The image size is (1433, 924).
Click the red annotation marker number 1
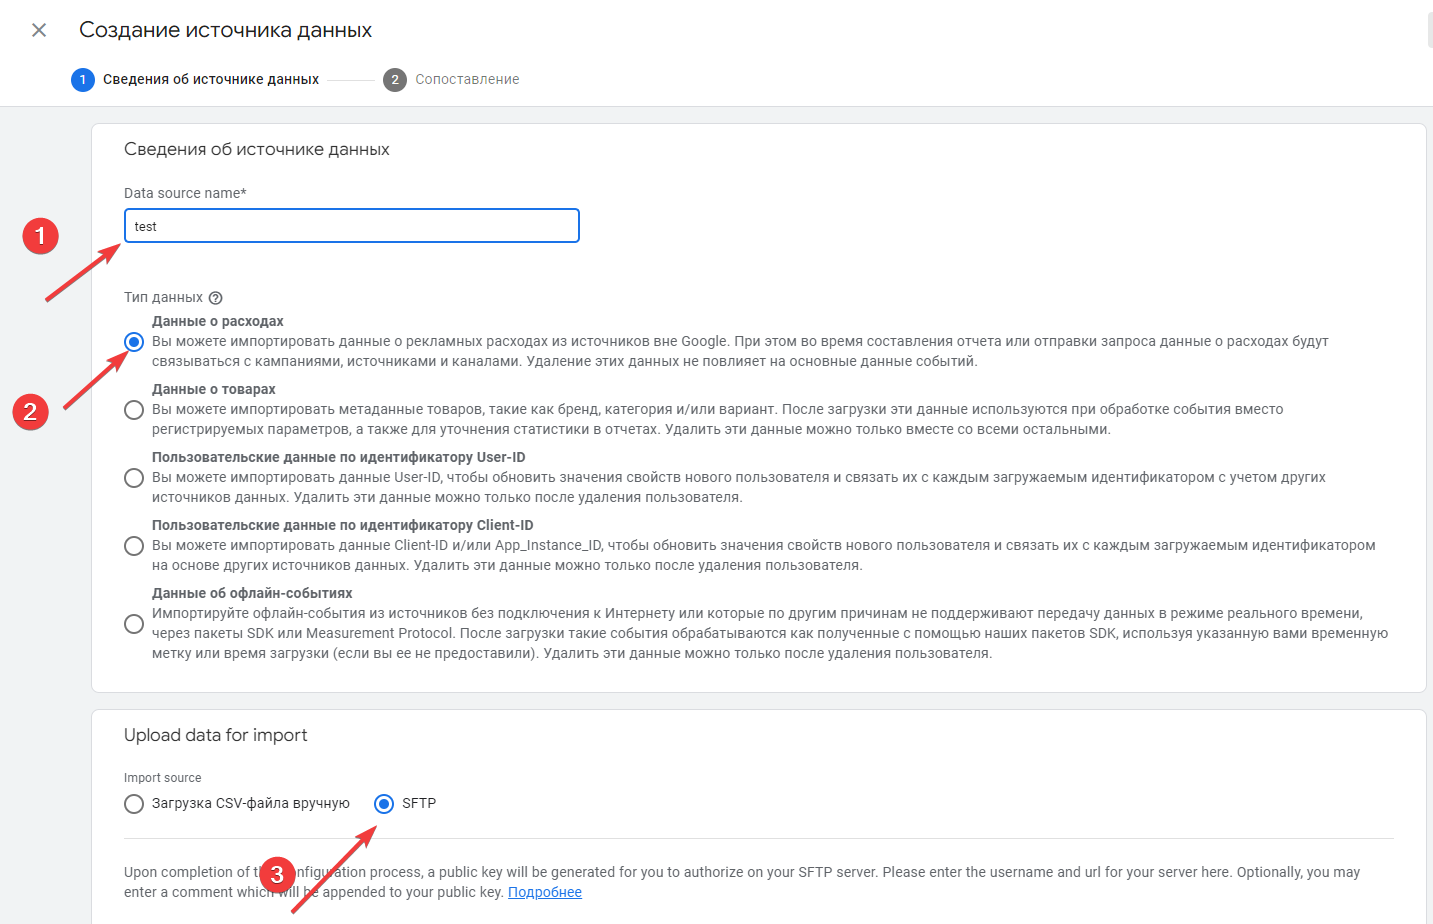point(41,236)
